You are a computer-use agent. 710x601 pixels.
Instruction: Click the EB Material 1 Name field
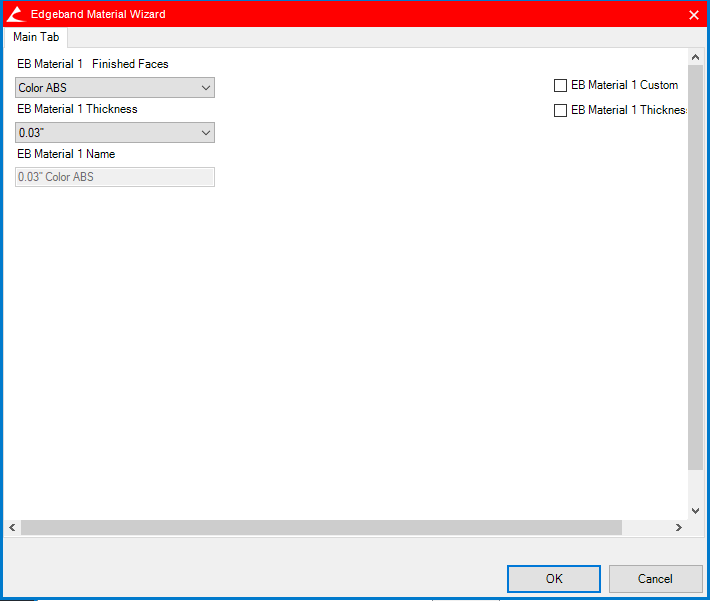(115, 177)
